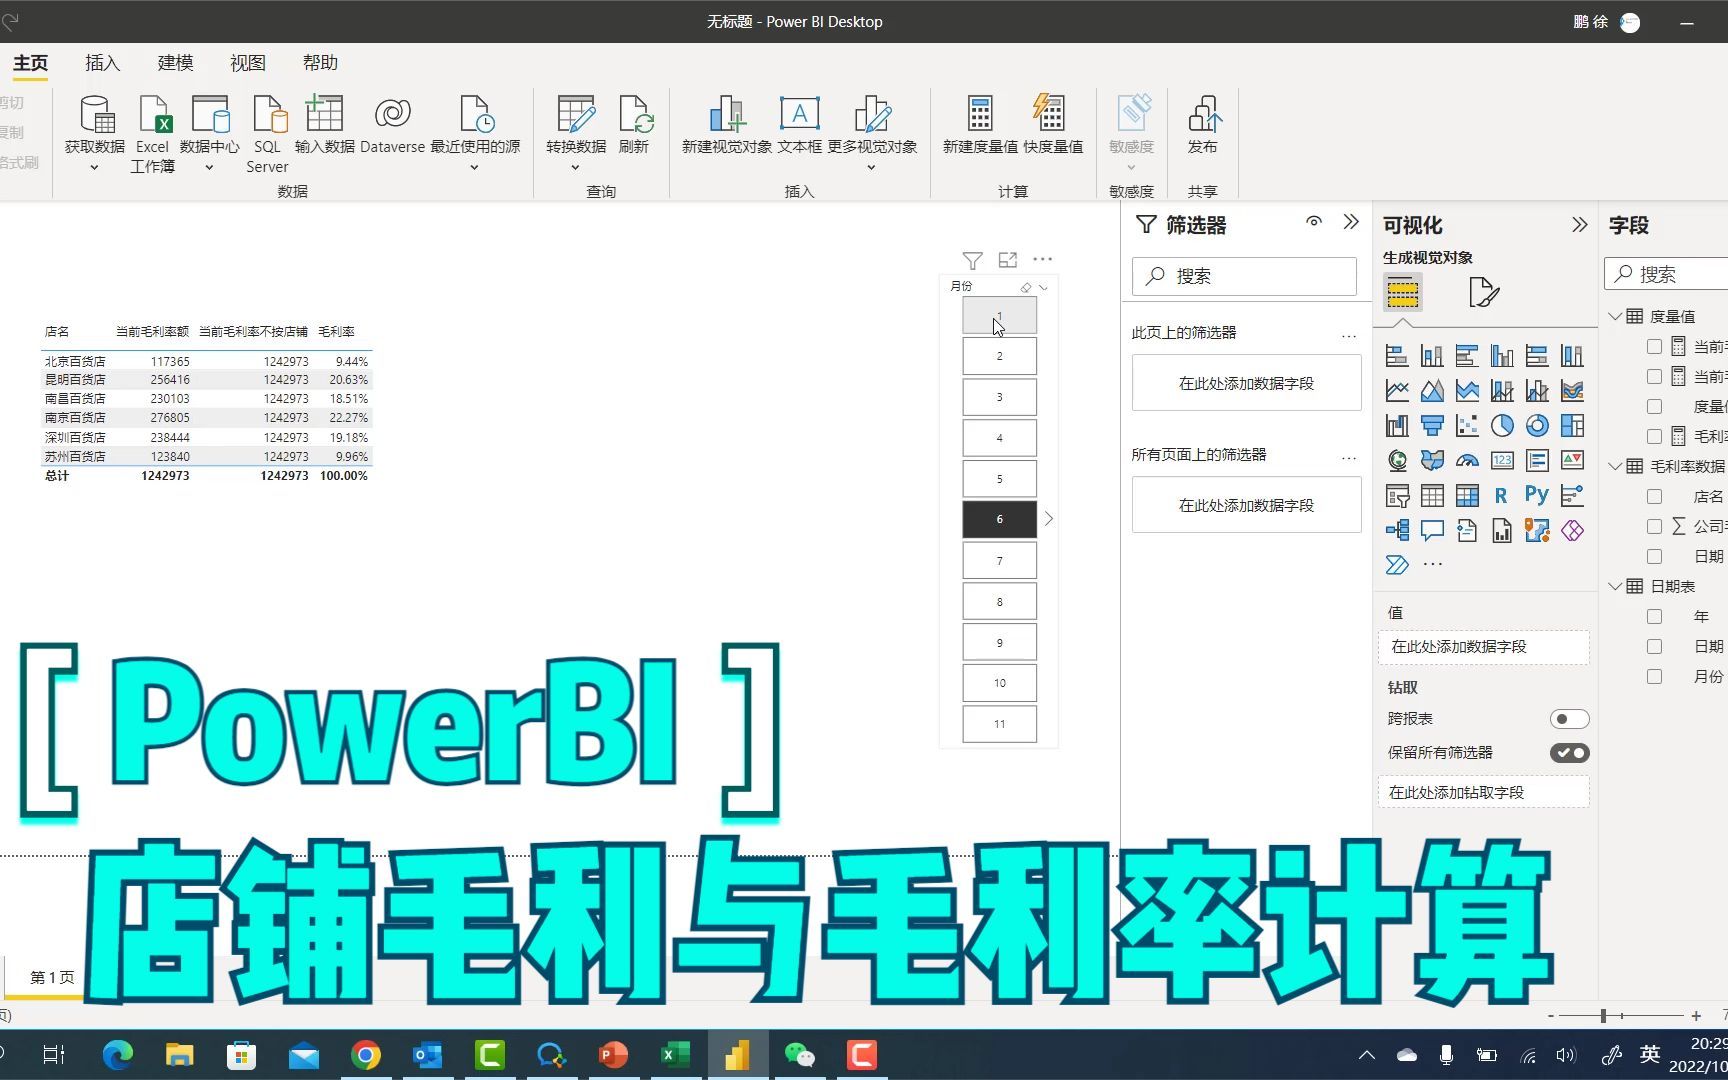The image size is (1728, 1080).
Task: Open the 获取数据 dropdown arrow
Action: [95, 168]
